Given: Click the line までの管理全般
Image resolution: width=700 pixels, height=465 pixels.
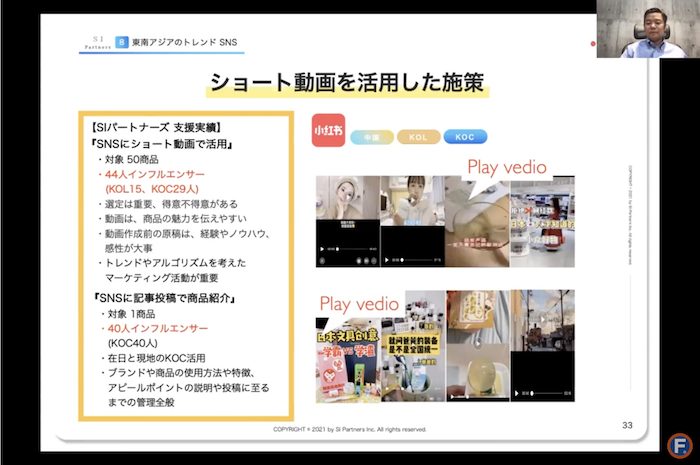Looking at the screenshot, I should pyautogui.click(x=141, y=403).
